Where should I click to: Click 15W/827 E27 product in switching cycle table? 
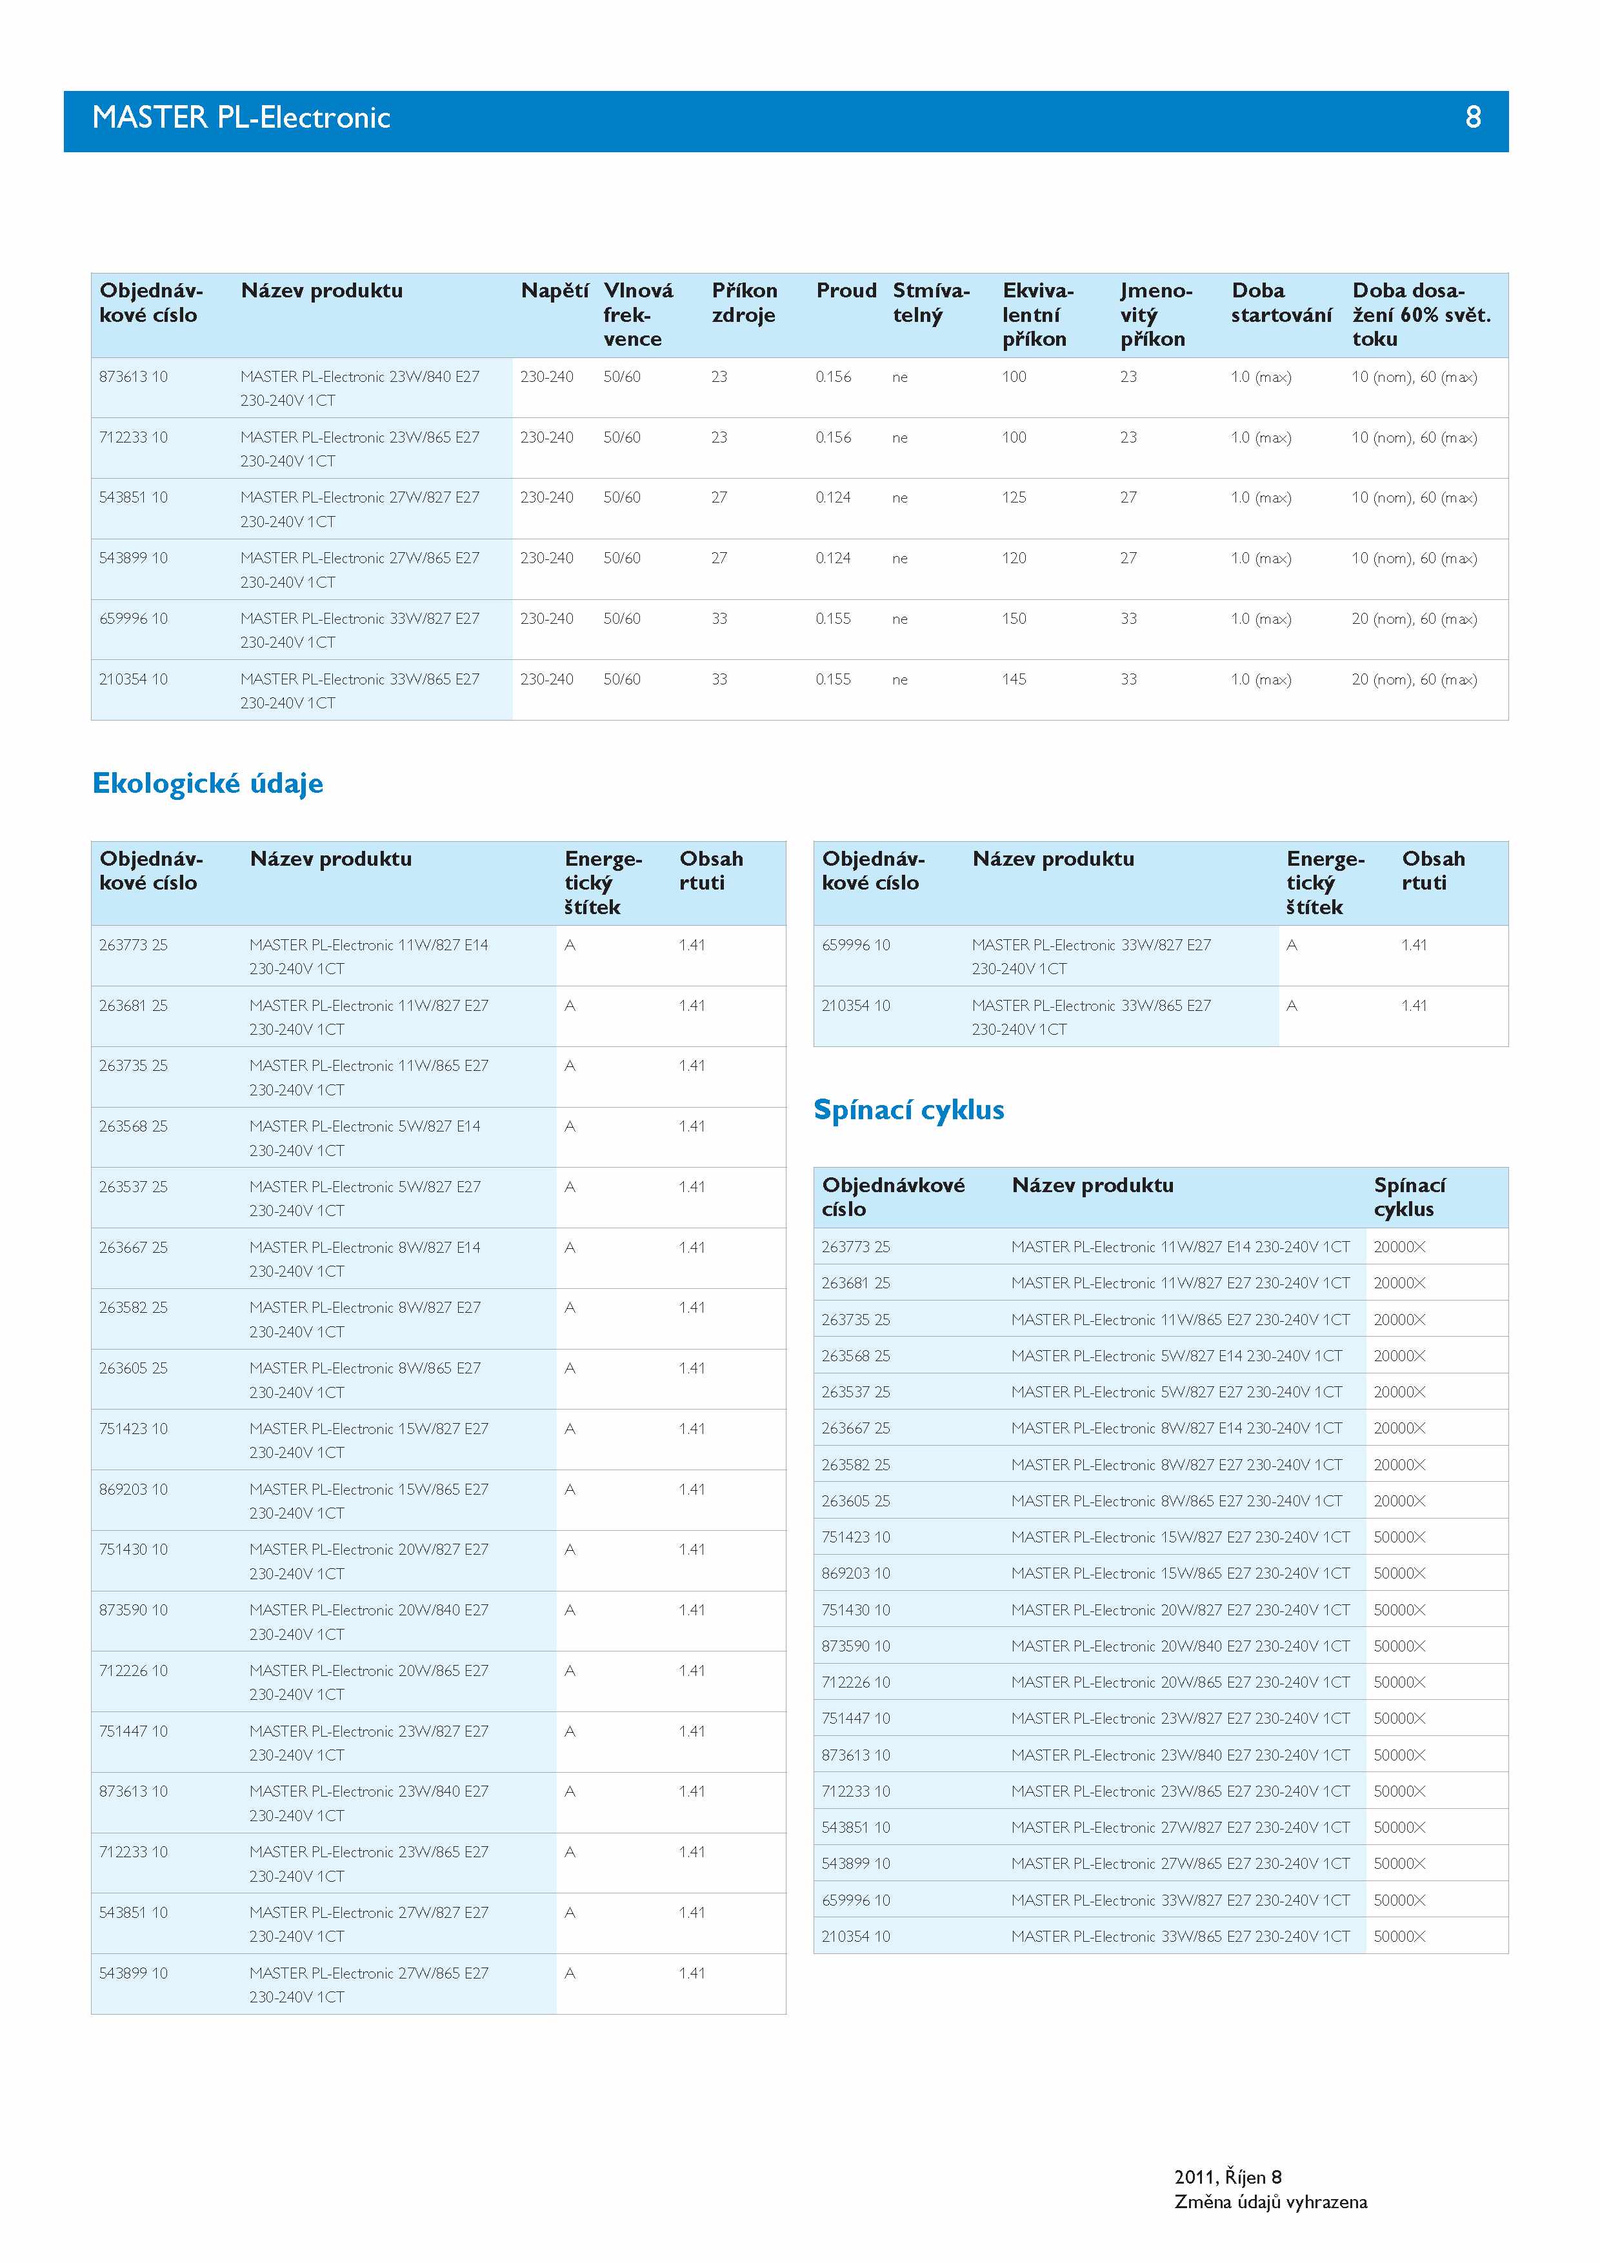coord(1180,1537)
